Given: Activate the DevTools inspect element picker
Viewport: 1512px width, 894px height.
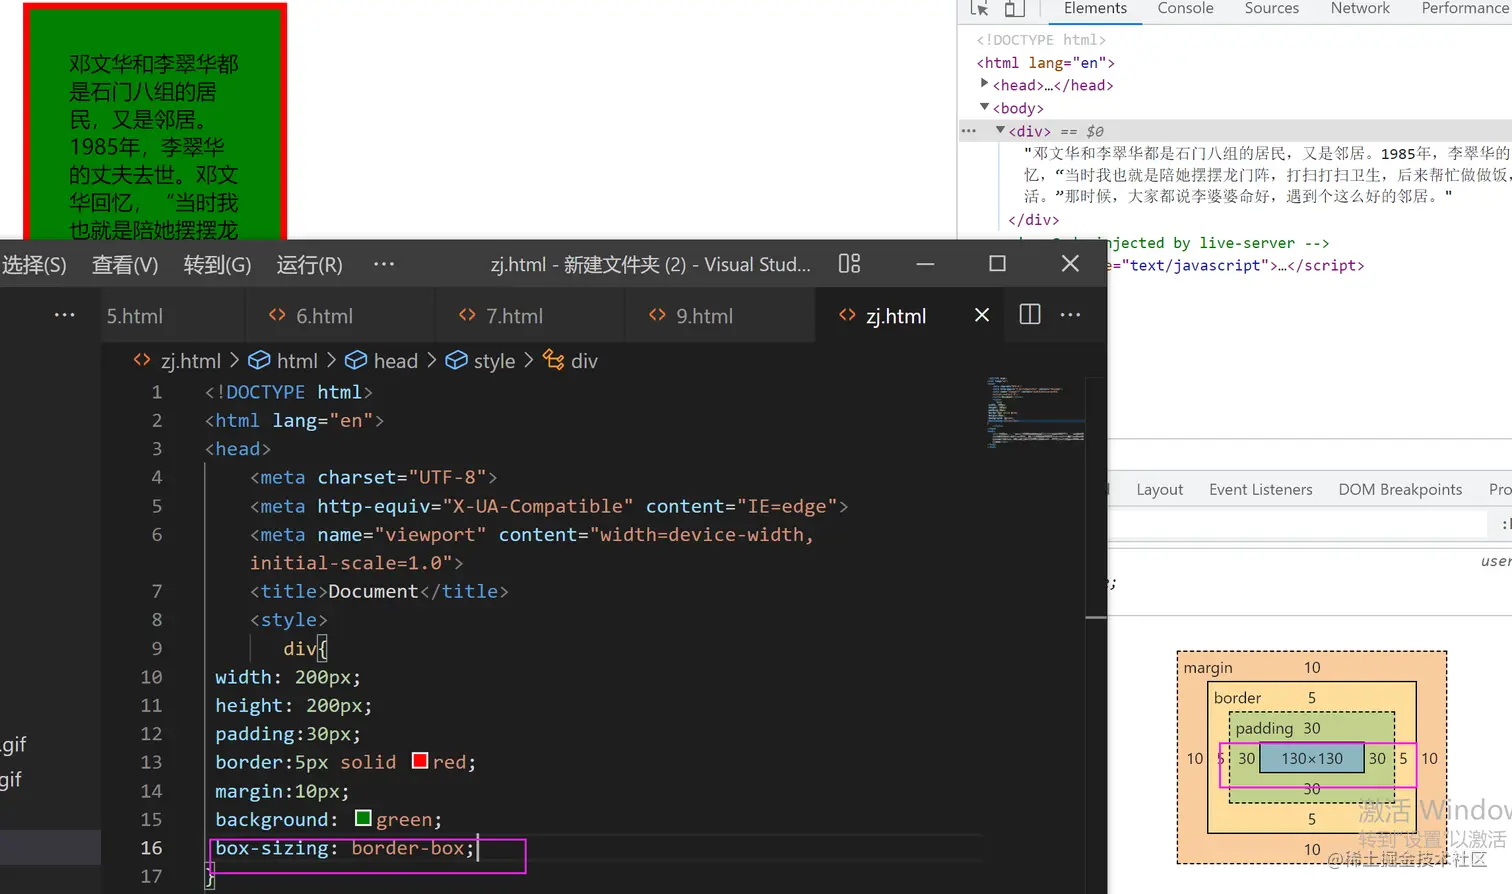Looking at the screenshot, I should click(x=980, y=9).
